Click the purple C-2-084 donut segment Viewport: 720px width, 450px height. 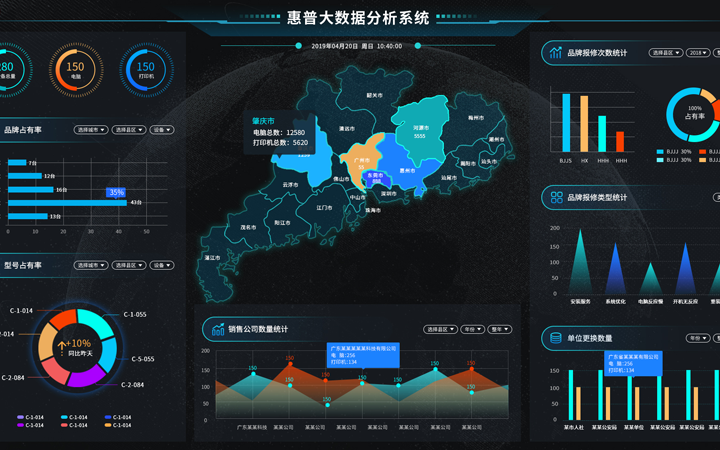pyautogui.click(x=87, y=376)
